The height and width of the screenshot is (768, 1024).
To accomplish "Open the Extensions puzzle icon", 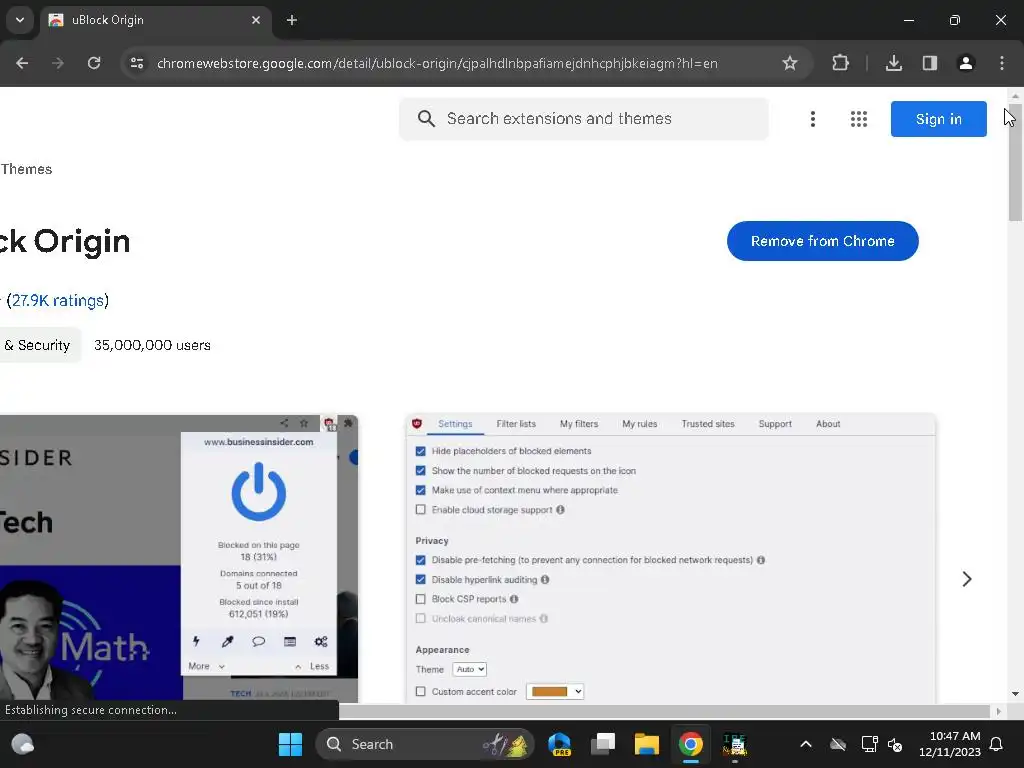I will (840, 63).
